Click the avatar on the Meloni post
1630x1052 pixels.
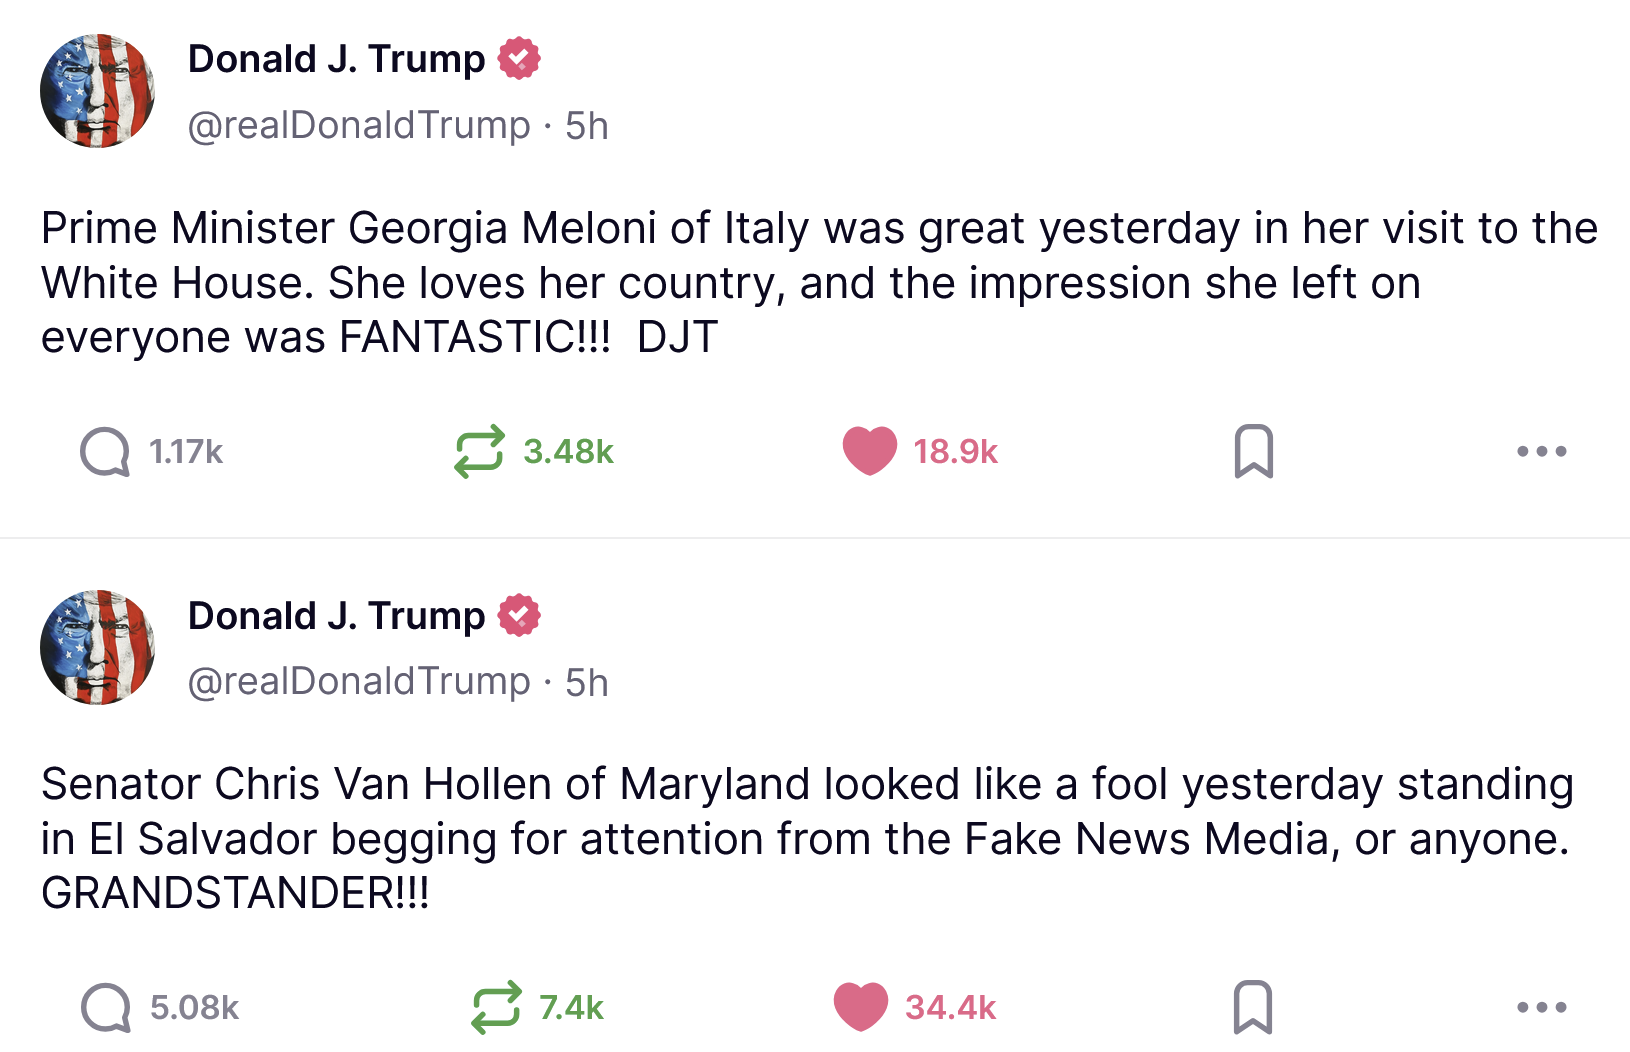98,91
